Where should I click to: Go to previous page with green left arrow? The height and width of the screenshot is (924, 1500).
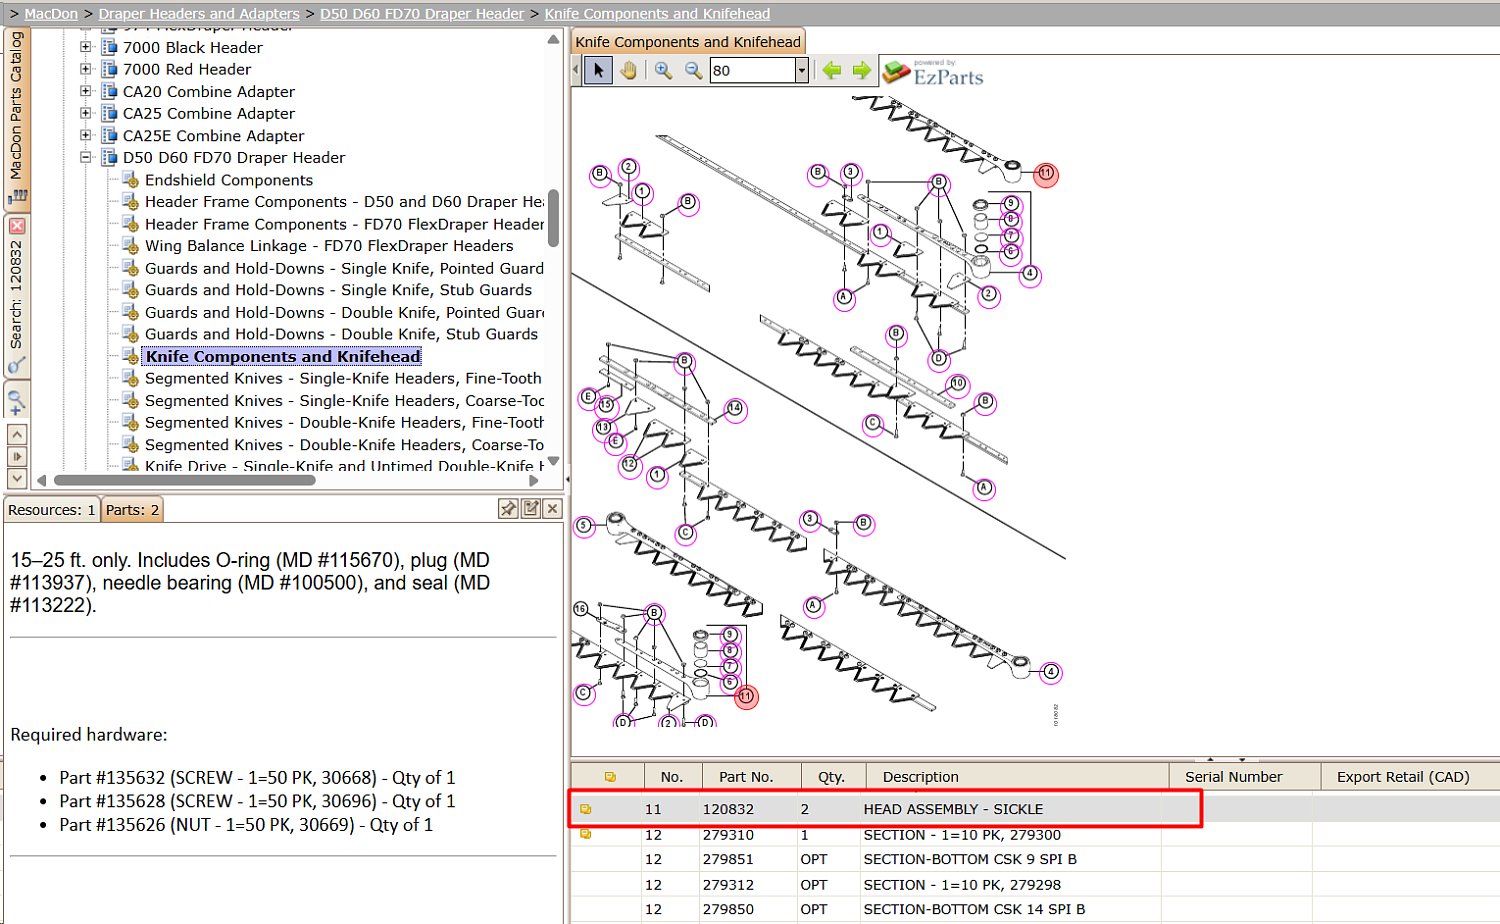pos(832,70)
